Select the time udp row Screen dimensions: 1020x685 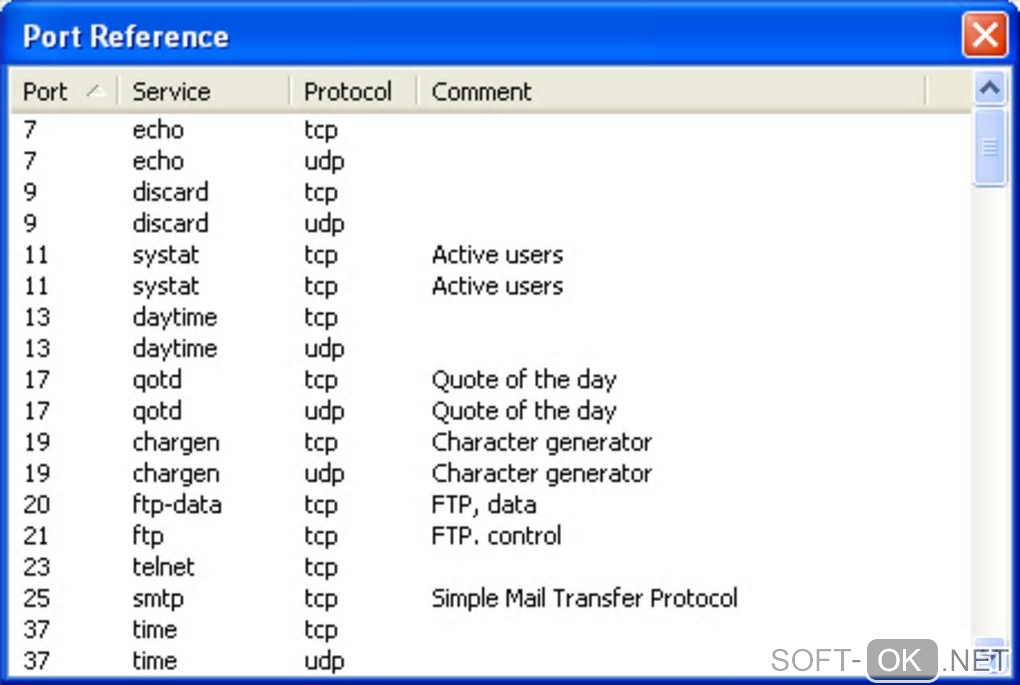click(154, 661)
